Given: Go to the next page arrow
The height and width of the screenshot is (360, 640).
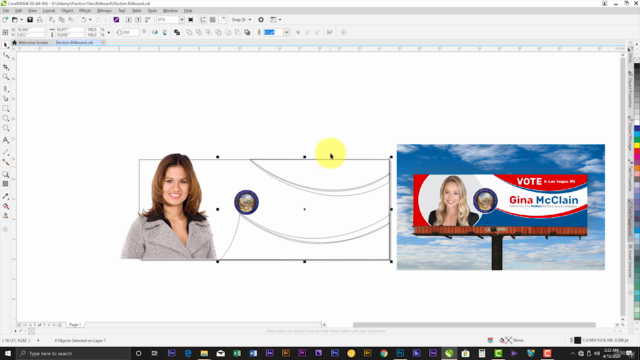Looking at the screenshot, I should (49, 325).
